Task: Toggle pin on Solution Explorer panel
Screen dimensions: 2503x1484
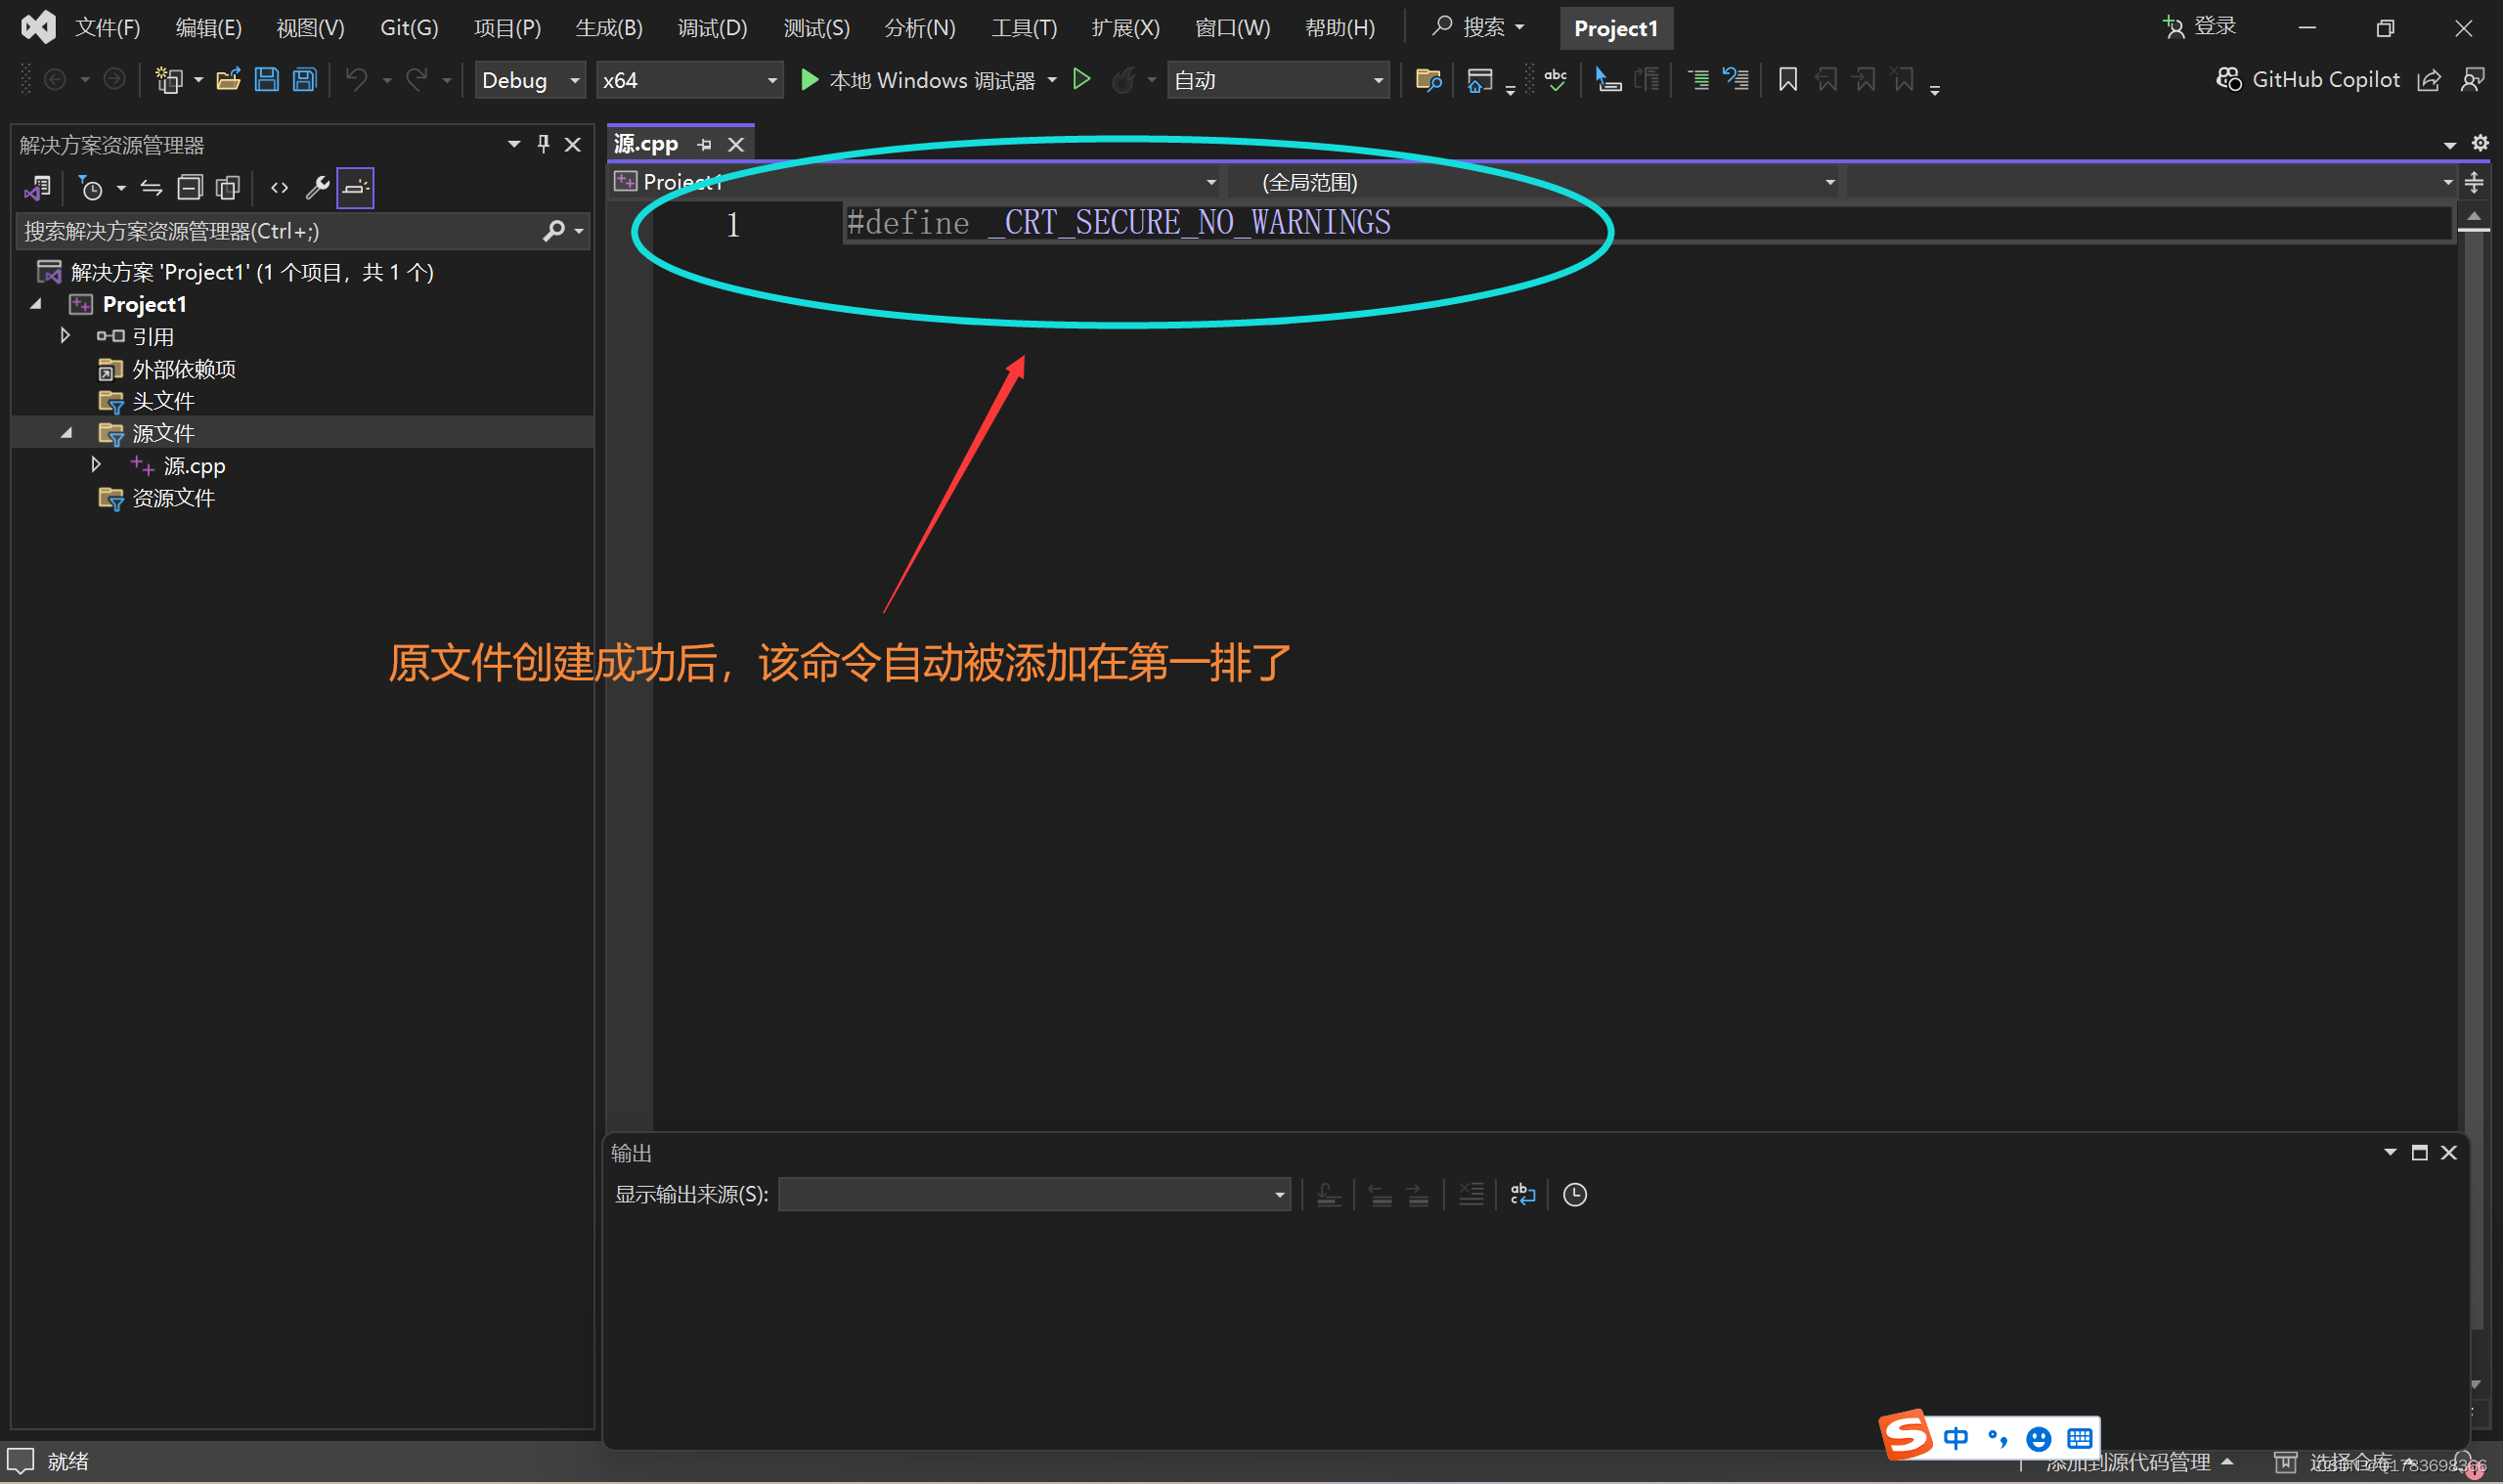Action: [543, 144]
